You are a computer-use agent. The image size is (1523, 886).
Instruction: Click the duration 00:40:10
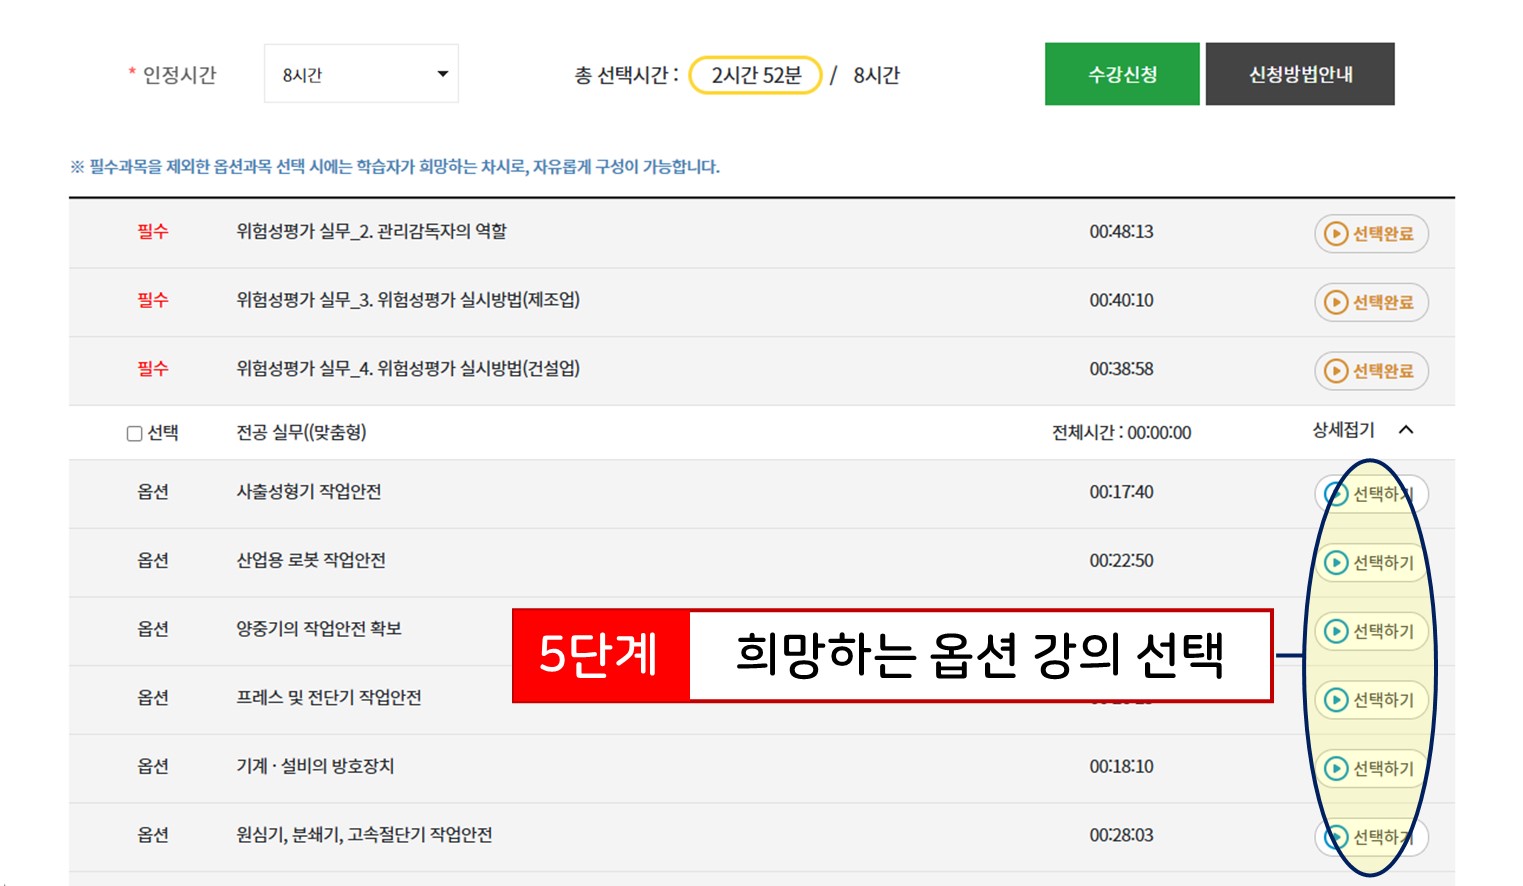1121,300
